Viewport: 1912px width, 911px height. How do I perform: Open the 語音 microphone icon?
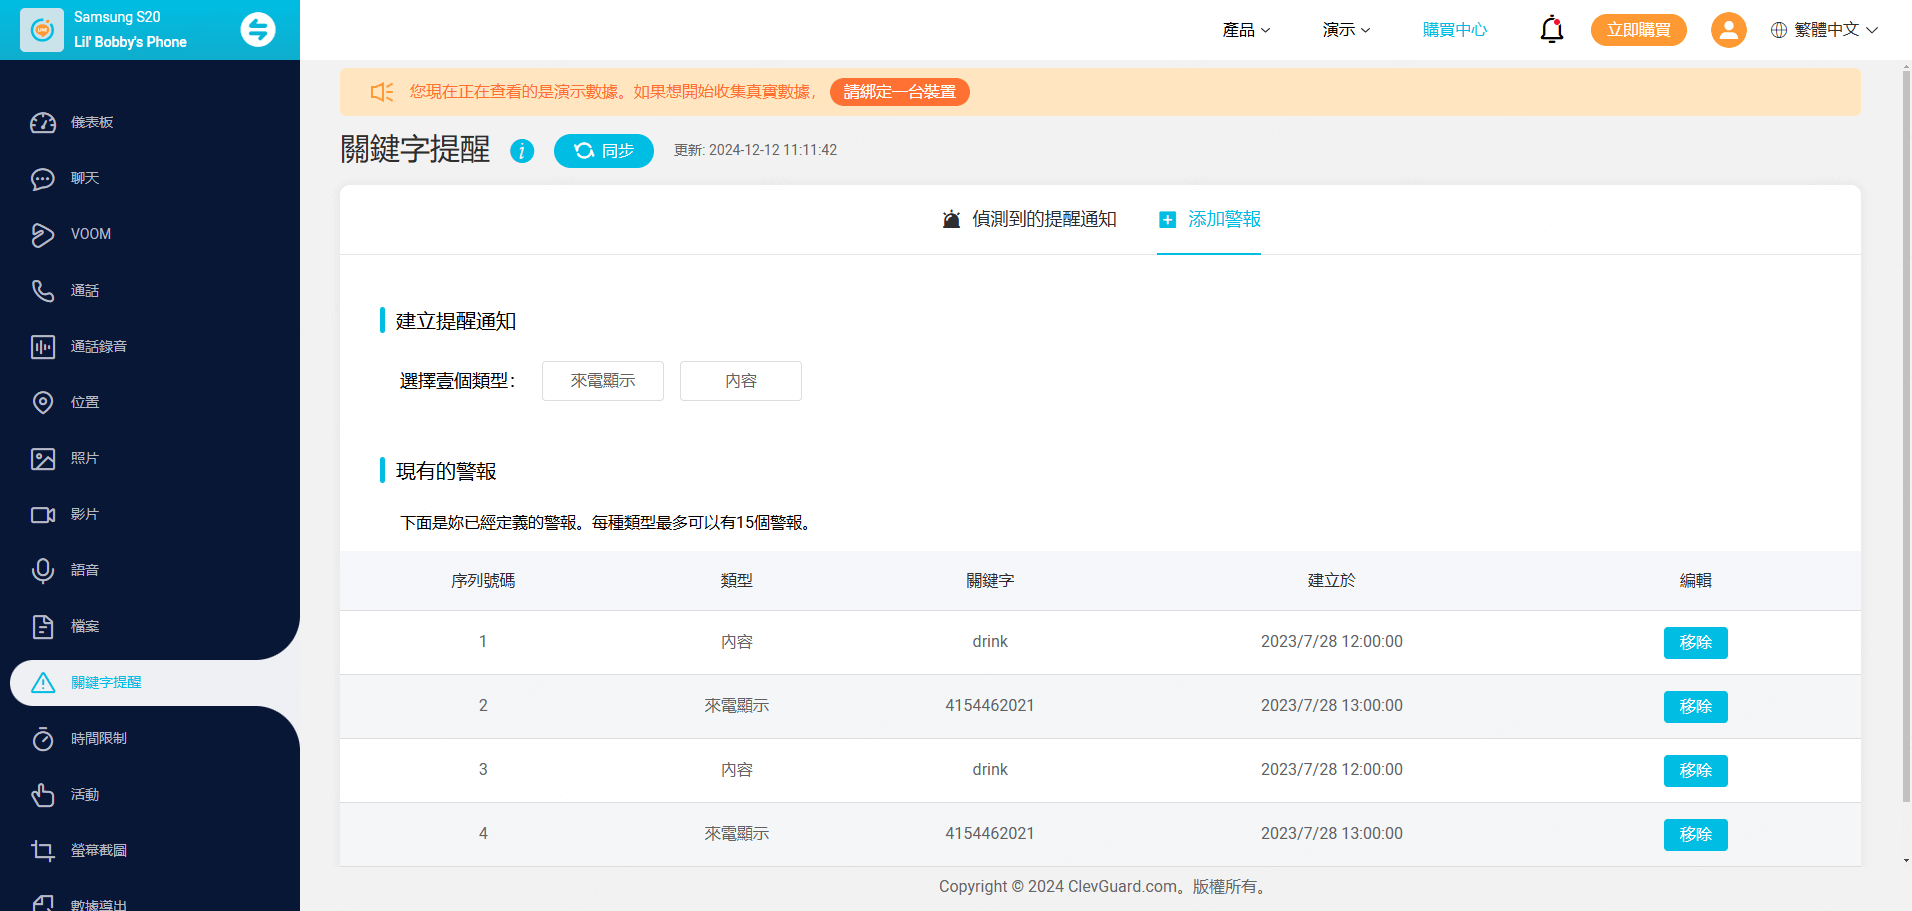click(43, 570)
